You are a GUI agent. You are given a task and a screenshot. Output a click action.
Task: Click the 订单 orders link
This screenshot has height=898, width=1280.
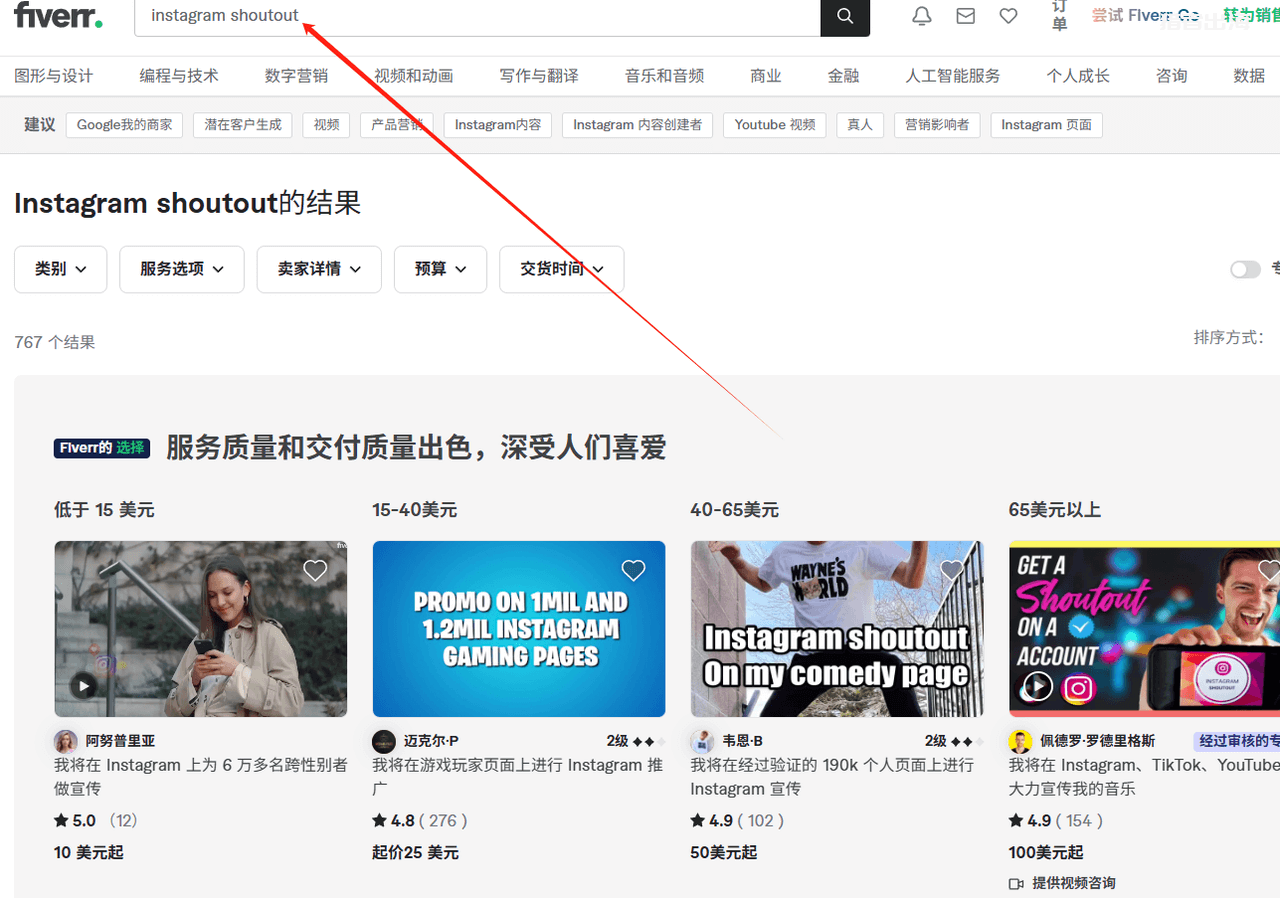(x=1060, y=16)
